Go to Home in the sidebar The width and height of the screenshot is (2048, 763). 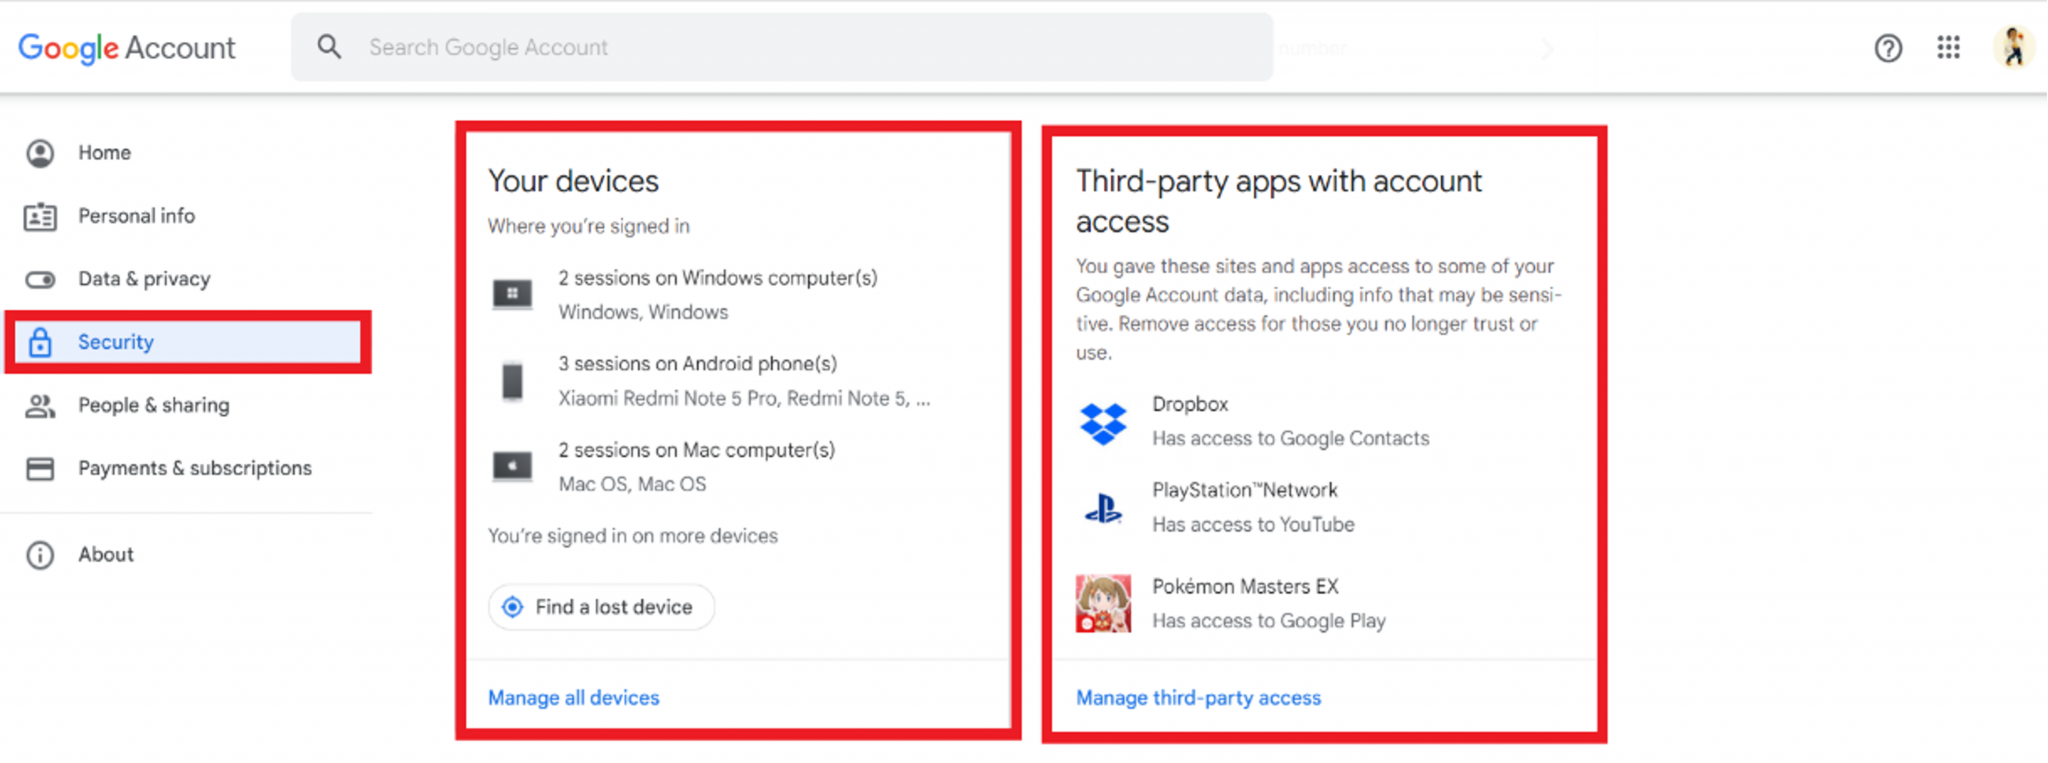pyautogui.click(x=104, y=153)
